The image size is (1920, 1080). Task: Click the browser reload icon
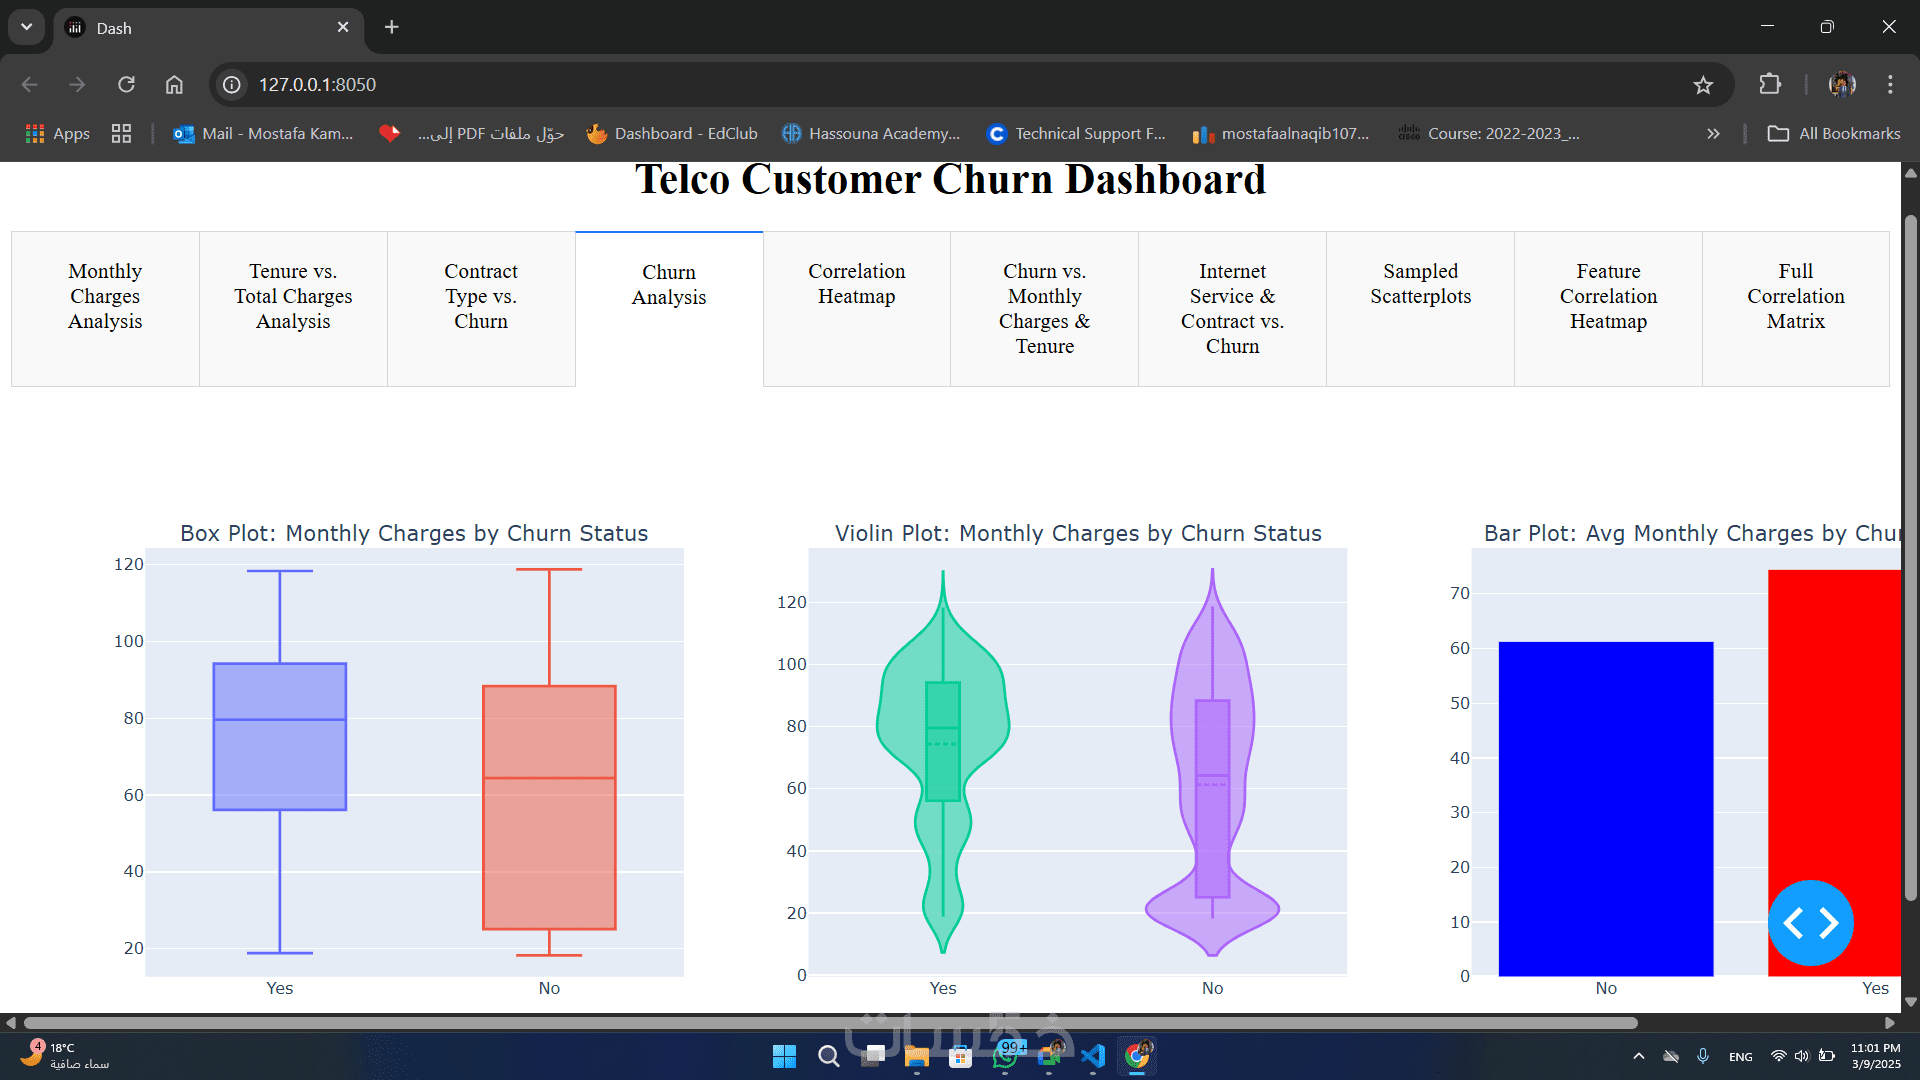tap(126, 85)
